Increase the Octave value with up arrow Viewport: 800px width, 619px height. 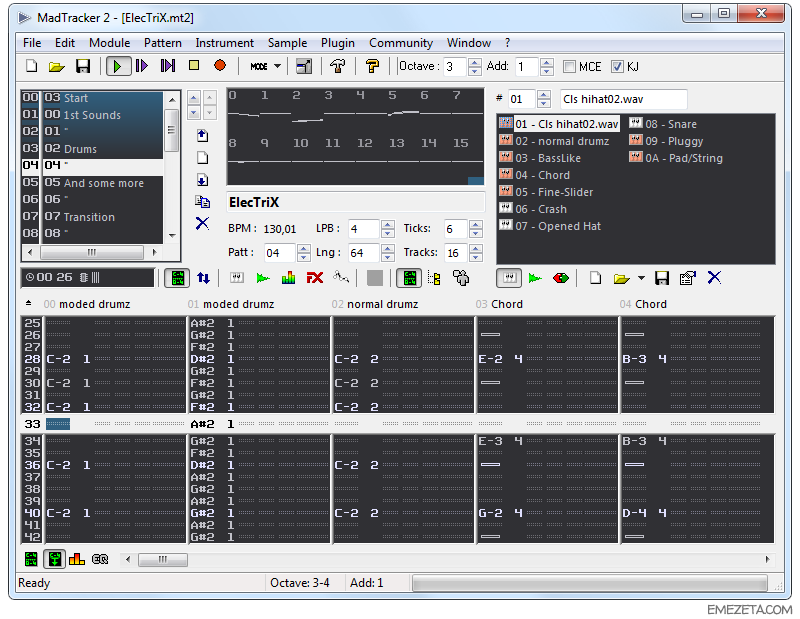click(x=474, y=62)
